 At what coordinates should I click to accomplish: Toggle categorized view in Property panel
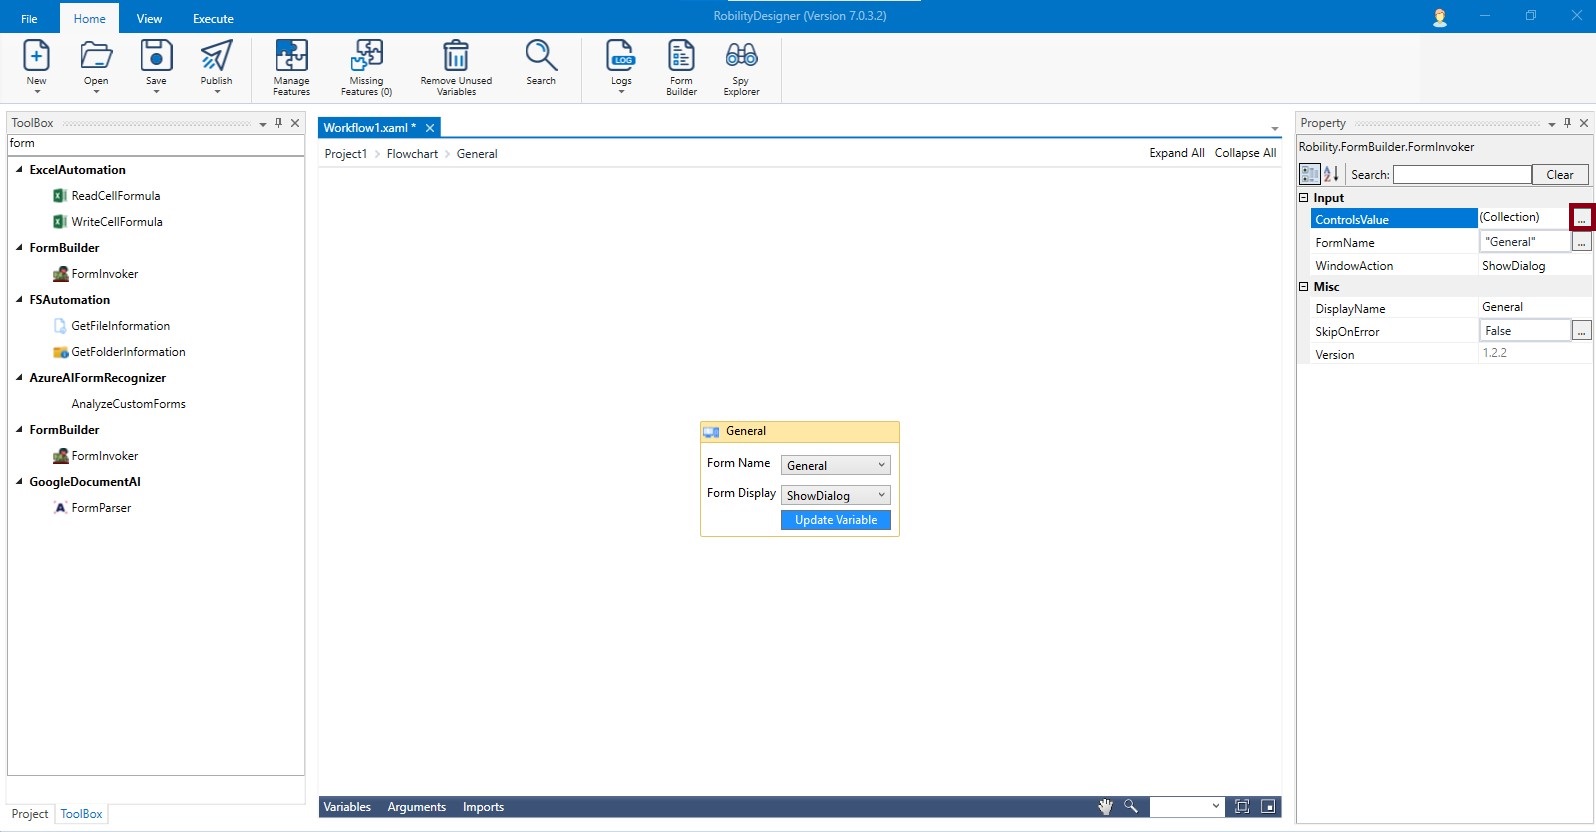pyautogui.click(x=1309, y=174)
